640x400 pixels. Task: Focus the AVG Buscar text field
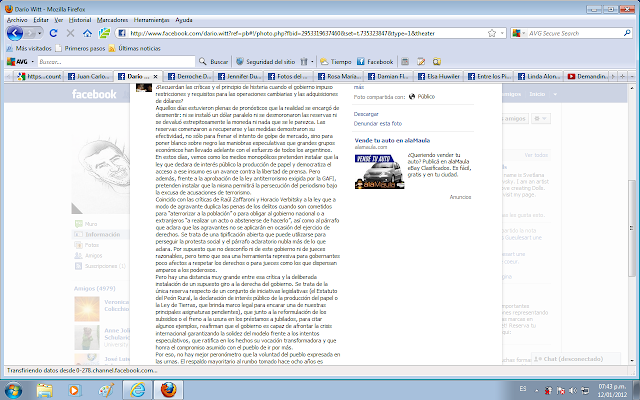(116, 62)
